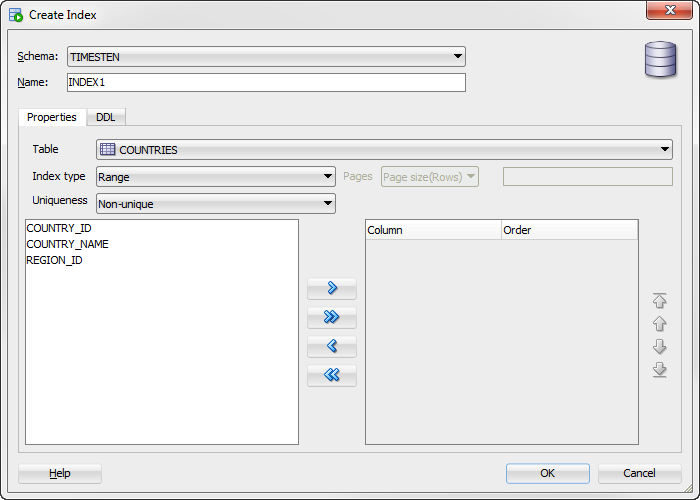The image size is (700, 500).
Task: Remove selected column with single left arrow
Action: coord(332,346)
